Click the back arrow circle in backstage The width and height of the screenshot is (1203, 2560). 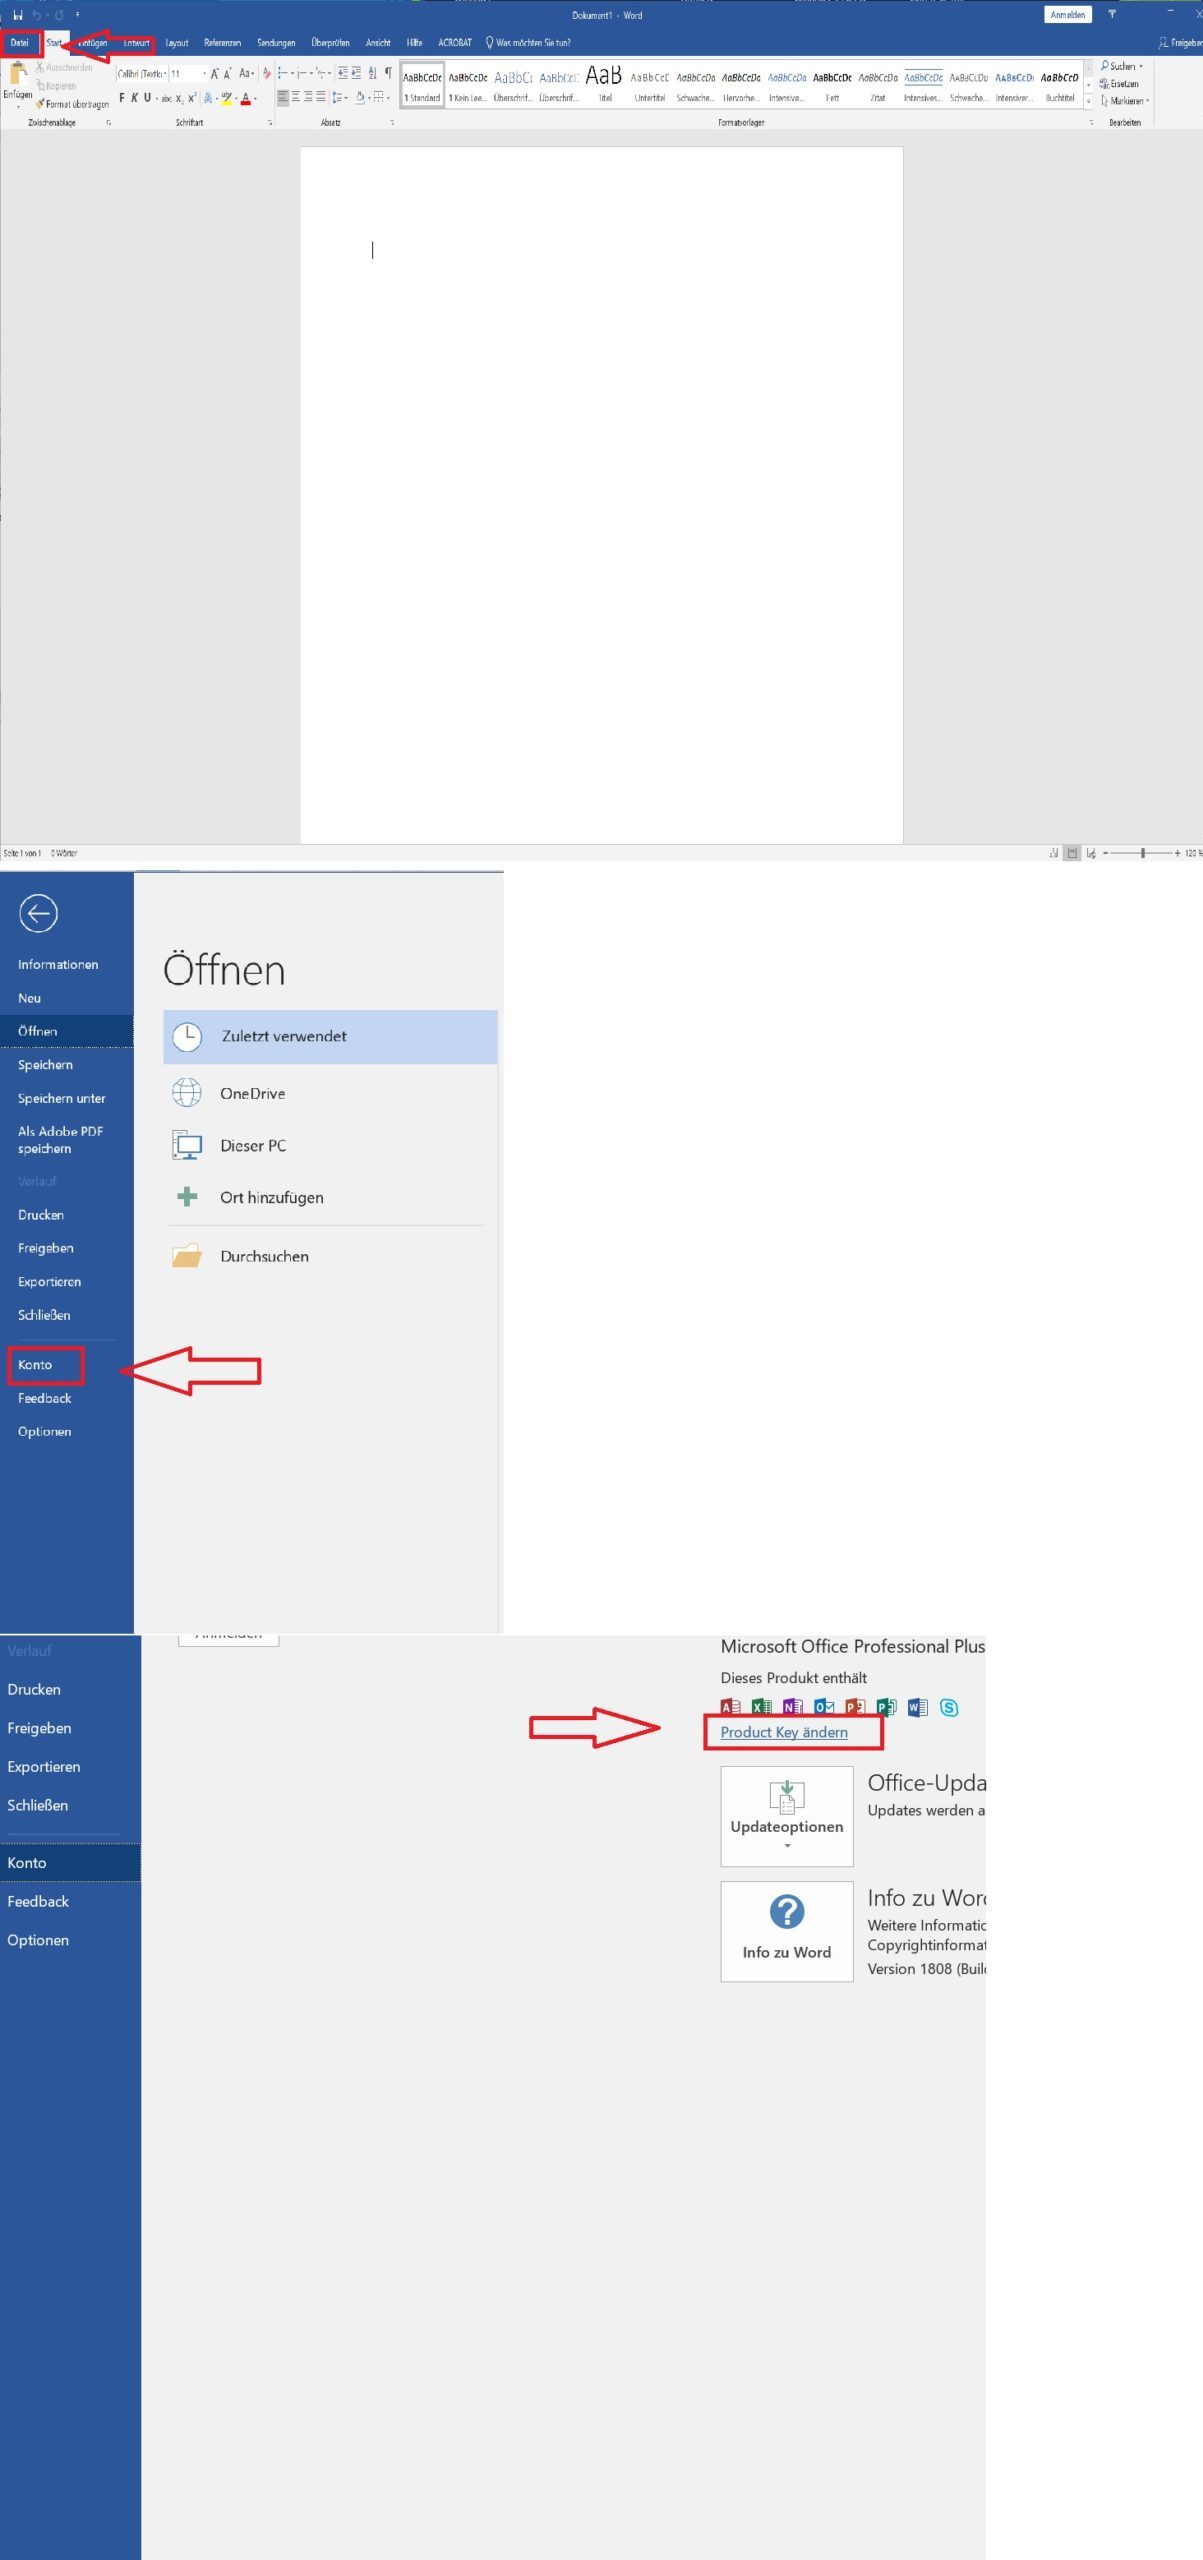click(x=38, y=913)
